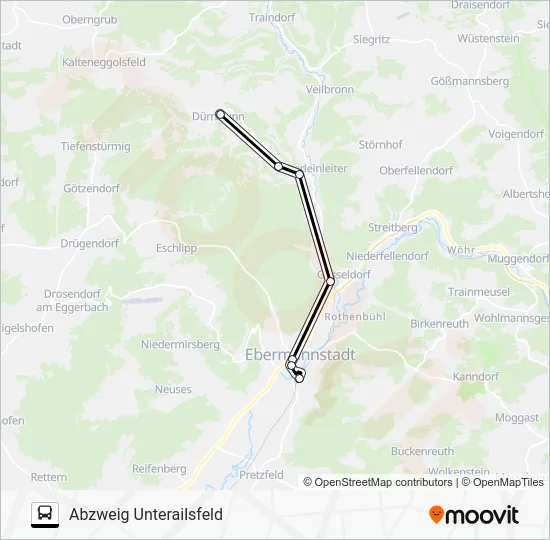Select the stop marker near Unterleinleiter
The image size is (550, 540).
[x=299, y=174]
